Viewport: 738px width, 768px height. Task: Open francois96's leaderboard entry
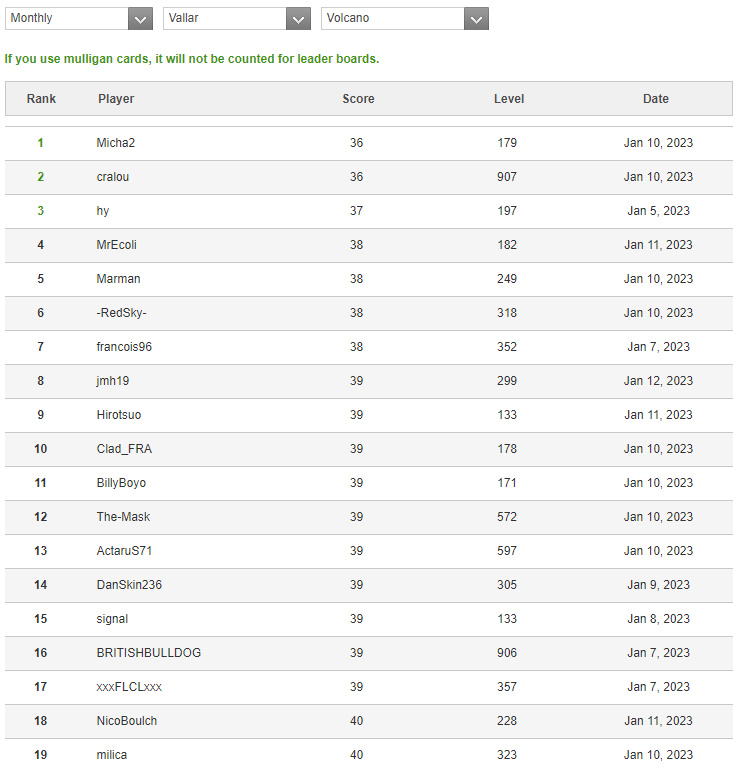point(124,347)
